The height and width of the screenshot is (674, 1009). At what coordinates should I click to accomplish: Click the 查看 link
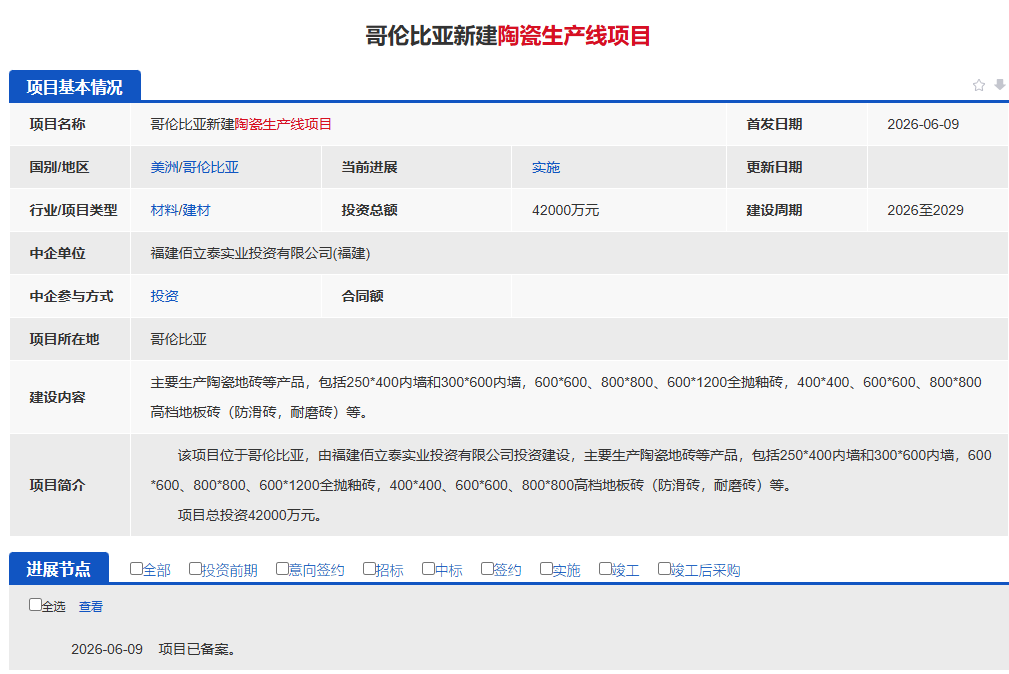[91, 606]
